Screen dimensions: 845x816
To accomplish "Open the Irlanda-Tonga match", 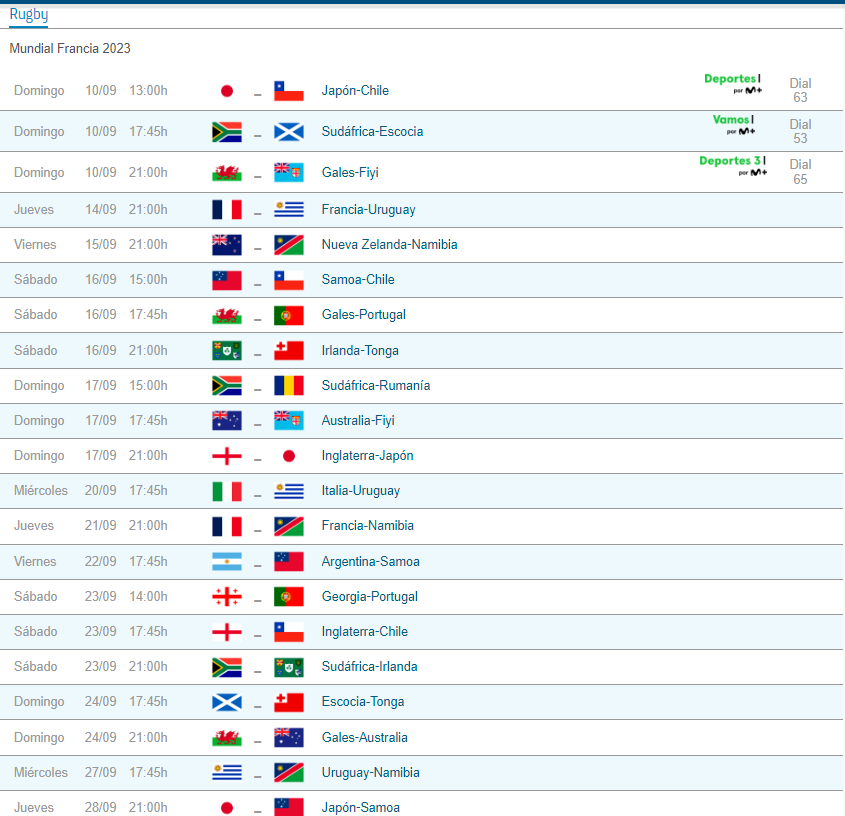I will [x=360, y=351].
